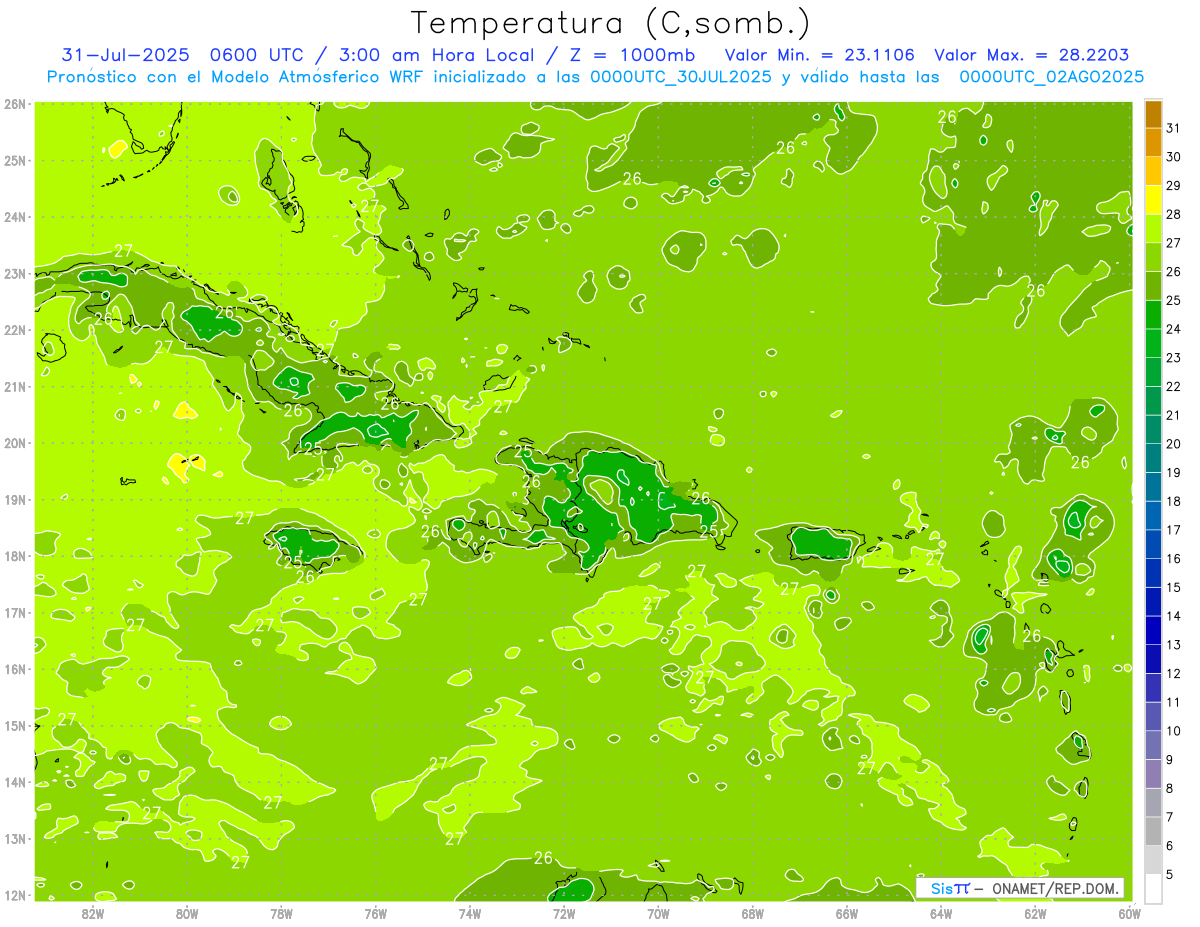The height and width of the screenshot is (927, 1200).
Task: Click the yellow colorbar swatch between 28 and 29
Action: (x=1153, y=200)
